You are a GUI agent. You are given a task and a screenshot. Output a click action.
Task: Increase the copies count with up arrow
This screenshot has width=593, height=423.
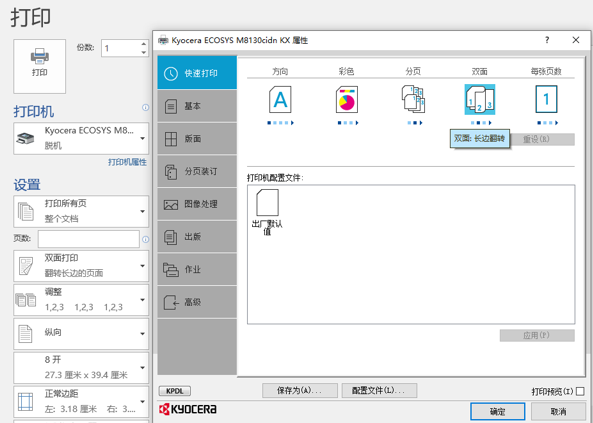[144, 44]
